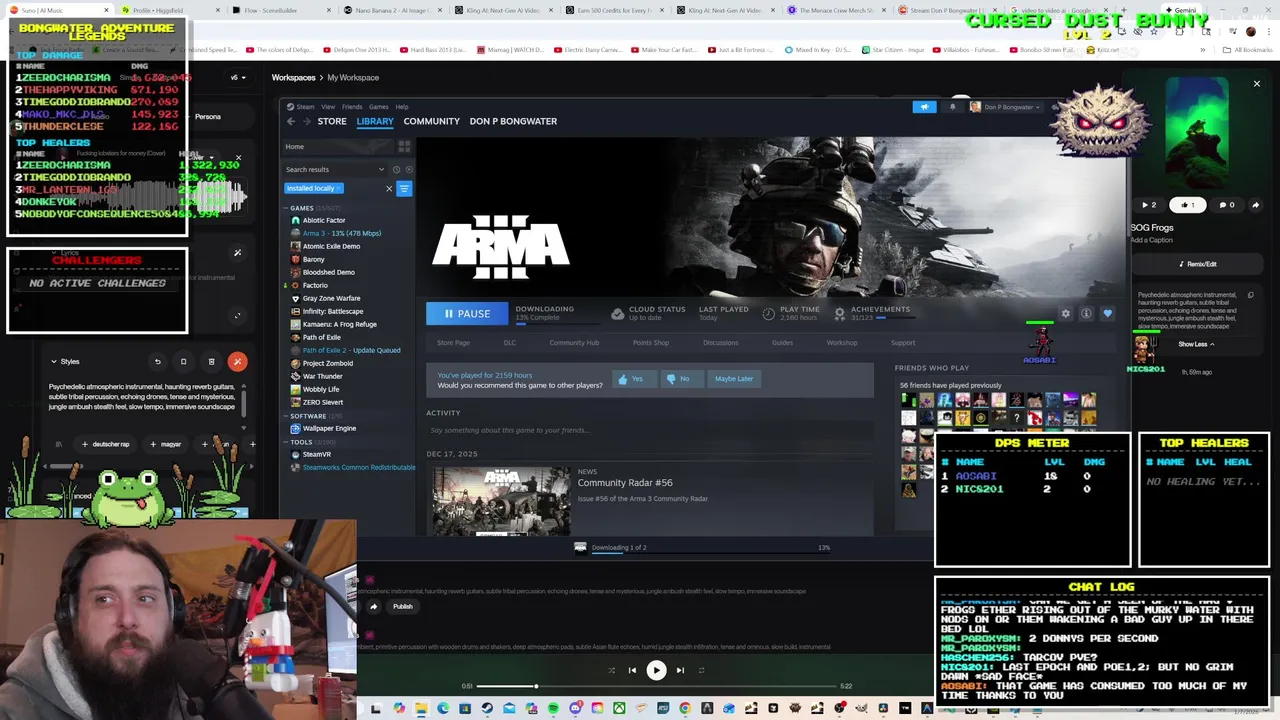Delete styles text with trash icon
The height and width of the screenshot is (720, 1280).
[211, 361]
